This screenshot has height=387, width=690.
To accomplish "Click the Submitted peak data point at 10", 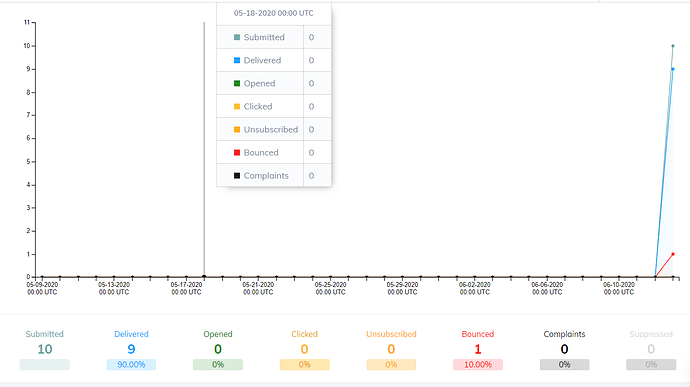I will (x=673, y=46).
